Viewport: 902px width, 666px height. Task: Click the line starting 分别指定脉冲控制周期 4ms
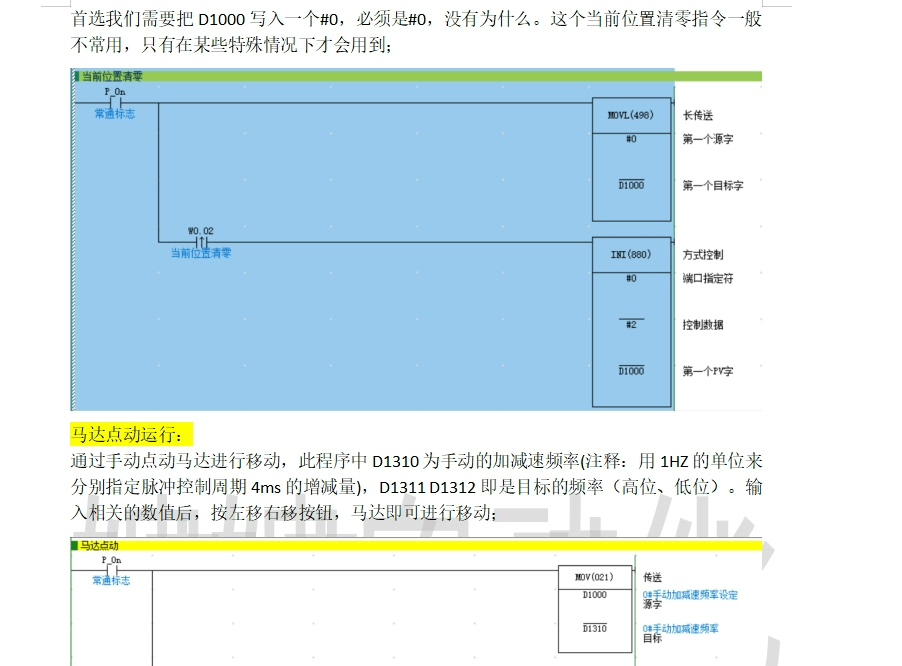point(416,487)
